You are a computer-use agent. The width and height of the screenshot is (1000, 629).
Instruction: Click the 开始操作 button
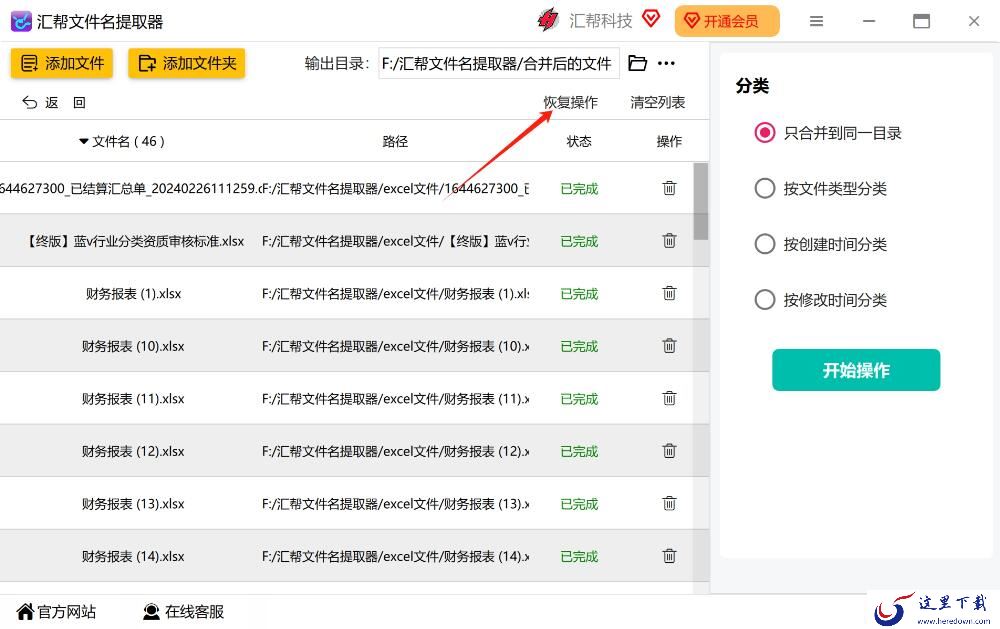[856, 370]
